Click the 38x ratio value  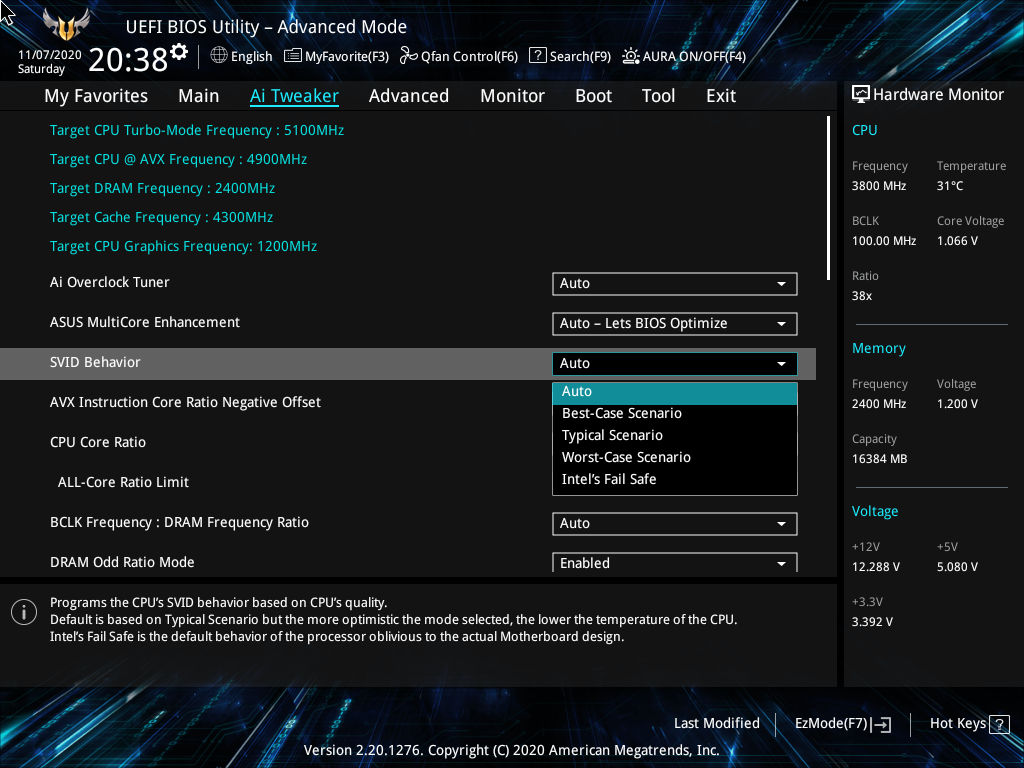[x=862, y=296]
